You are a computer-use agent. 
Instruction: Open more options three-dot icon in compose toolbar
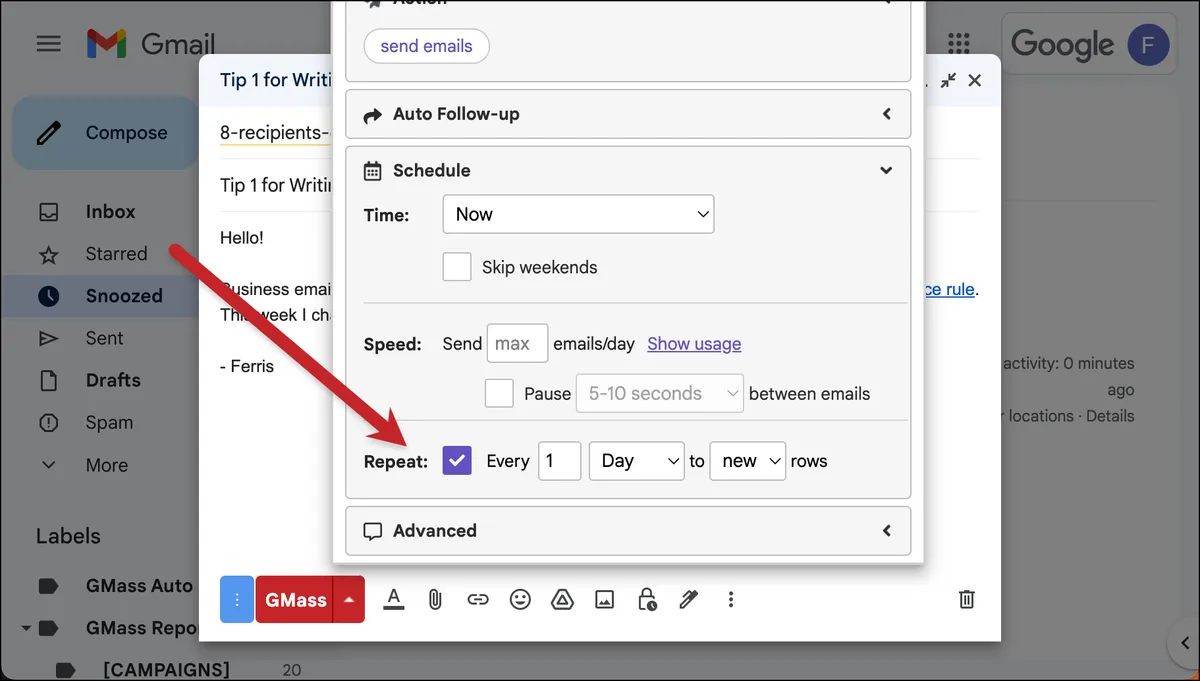[x=731, y=600]
